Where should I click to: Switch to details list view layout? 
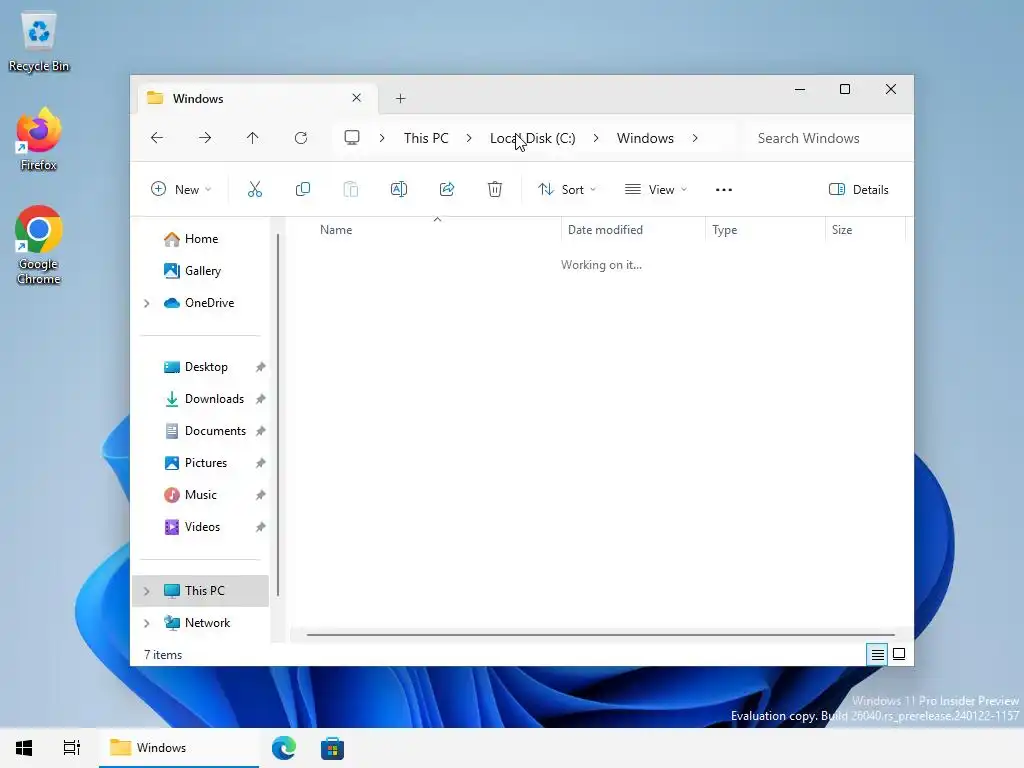click(x=878, y=654)
